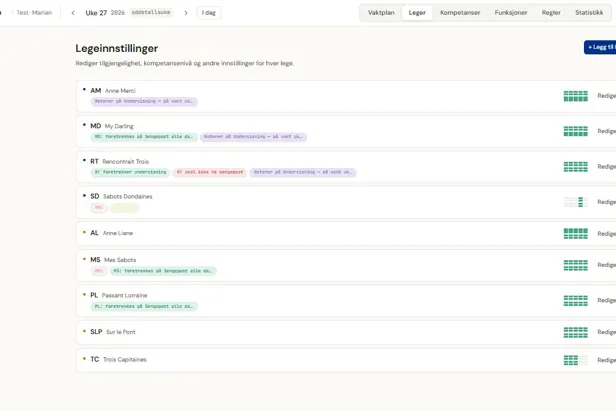
Task: Select the SLP Sur le Pont row name
Action: 113,332
